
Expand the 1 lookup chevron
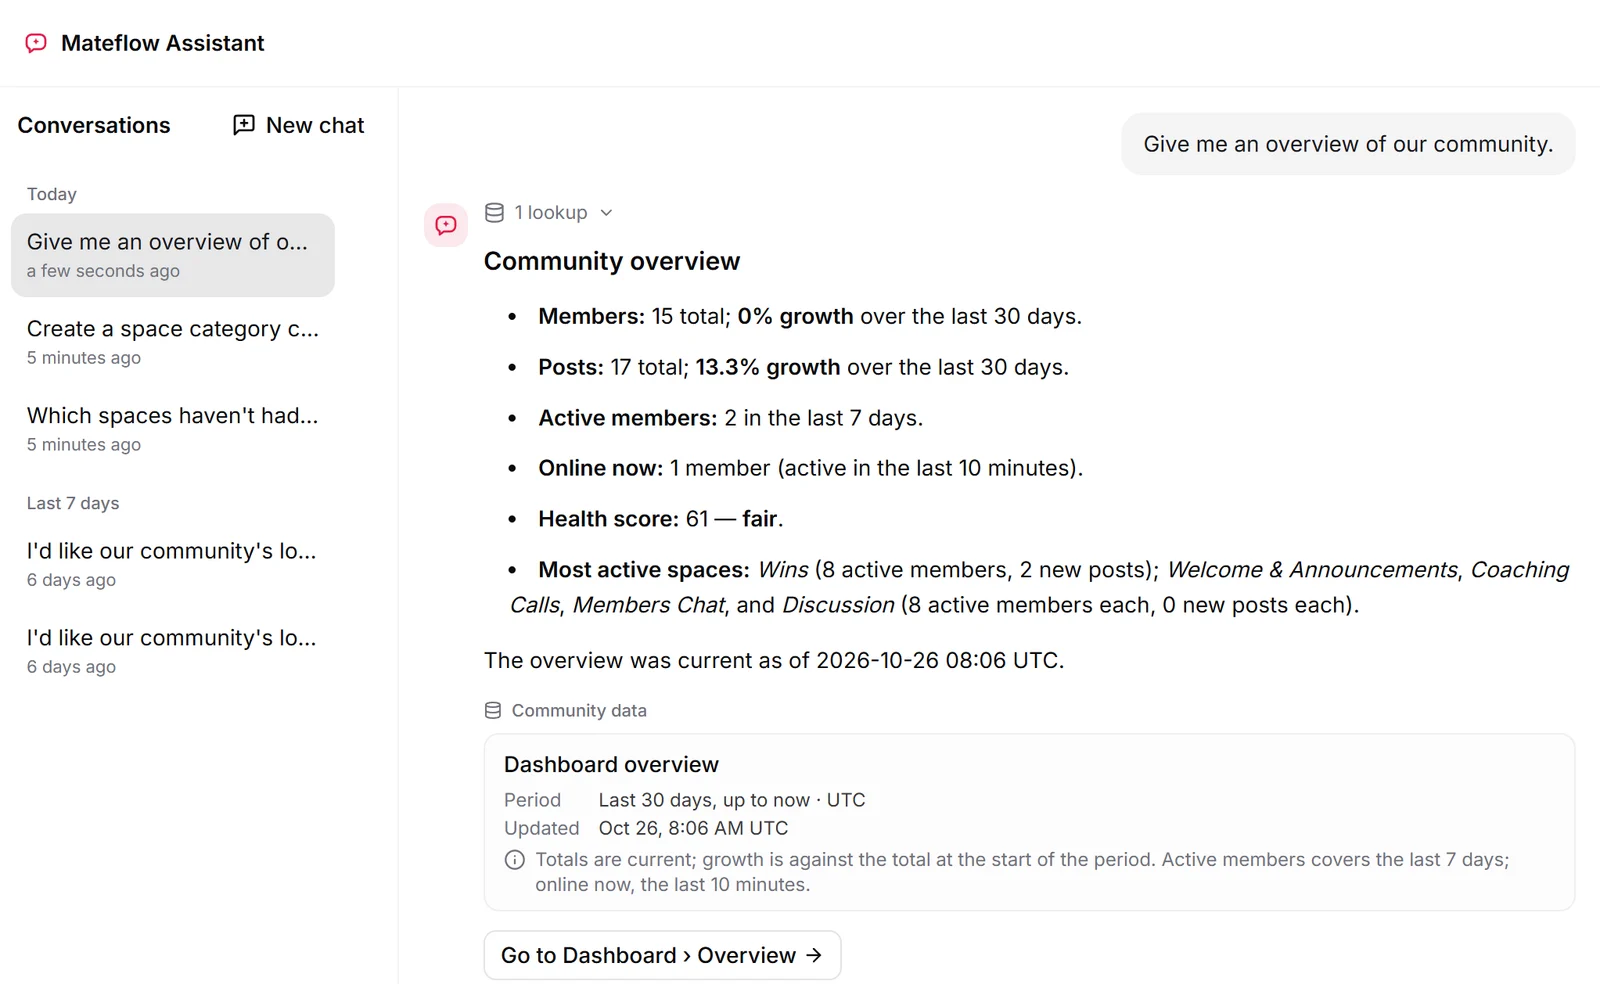606,213
